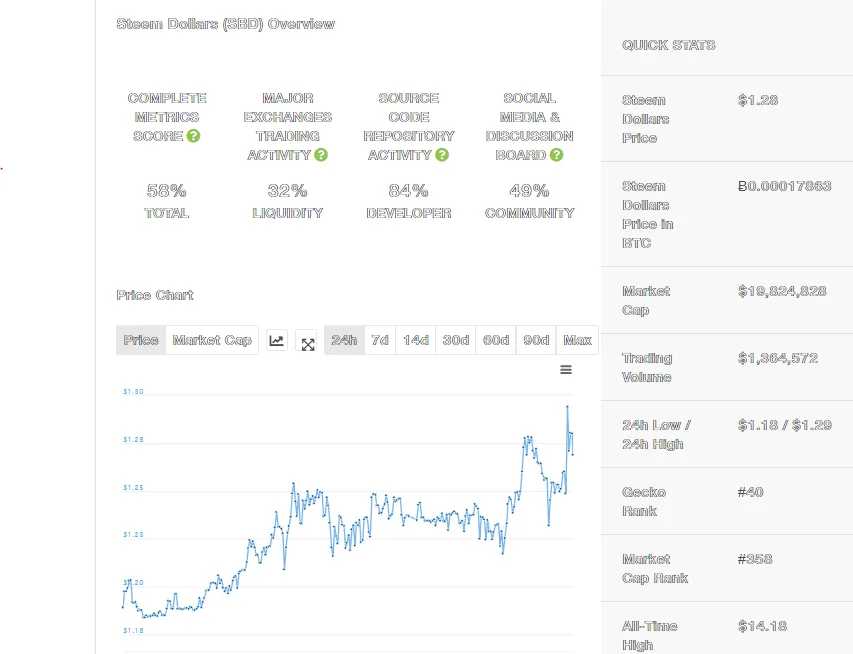Click the Gecko Rank label

[644, 502]
